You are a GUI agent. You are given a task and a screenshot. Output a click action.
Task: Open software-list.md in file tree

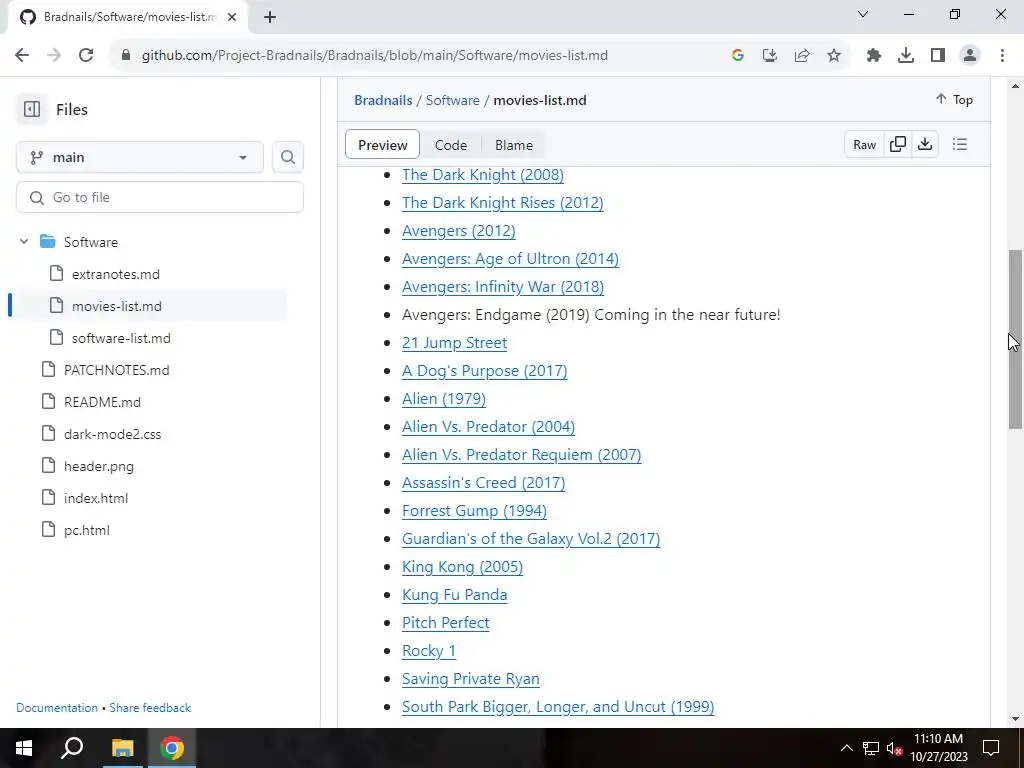click(x=121, y=338)
